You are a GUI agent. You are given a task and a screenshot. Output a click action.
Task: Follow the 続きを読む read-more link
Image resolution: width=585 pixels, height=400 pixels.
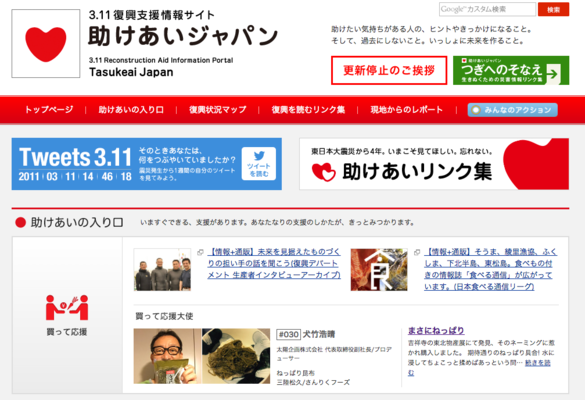point(538,363)
